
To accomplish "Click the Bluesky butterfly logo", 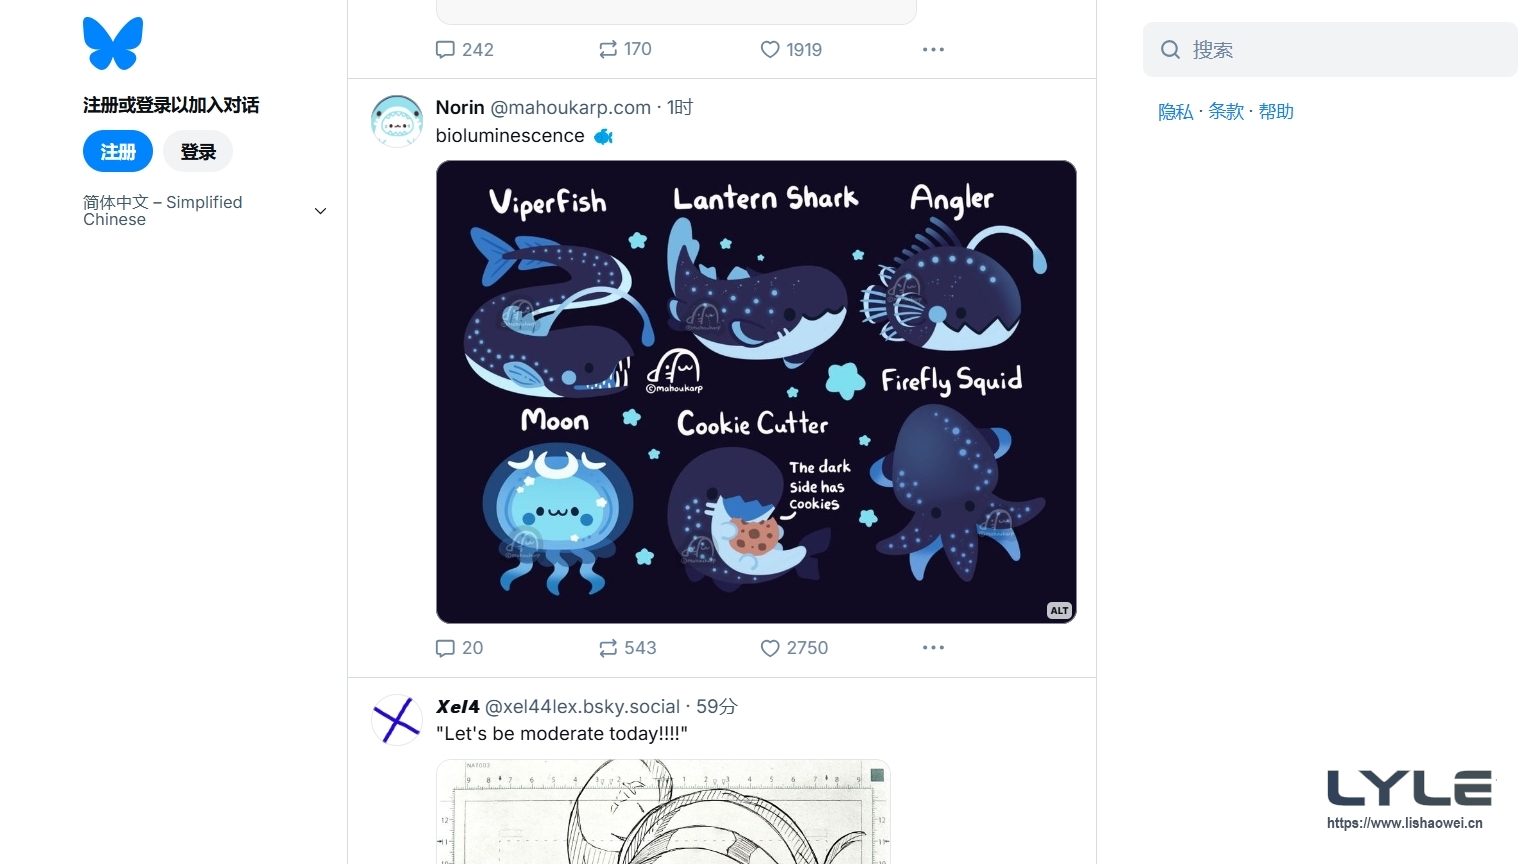I will pos(113,44).
